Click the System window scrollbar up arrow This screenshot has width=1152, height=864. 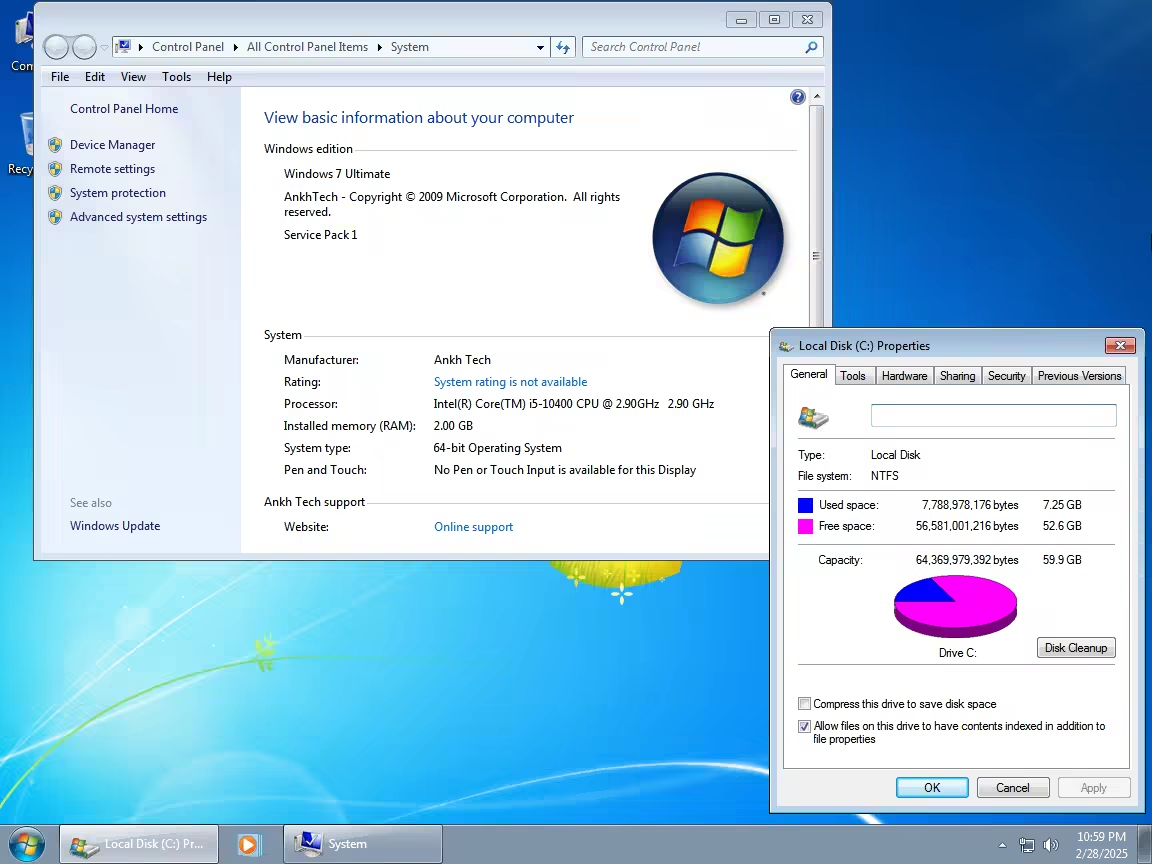[816, 97]
